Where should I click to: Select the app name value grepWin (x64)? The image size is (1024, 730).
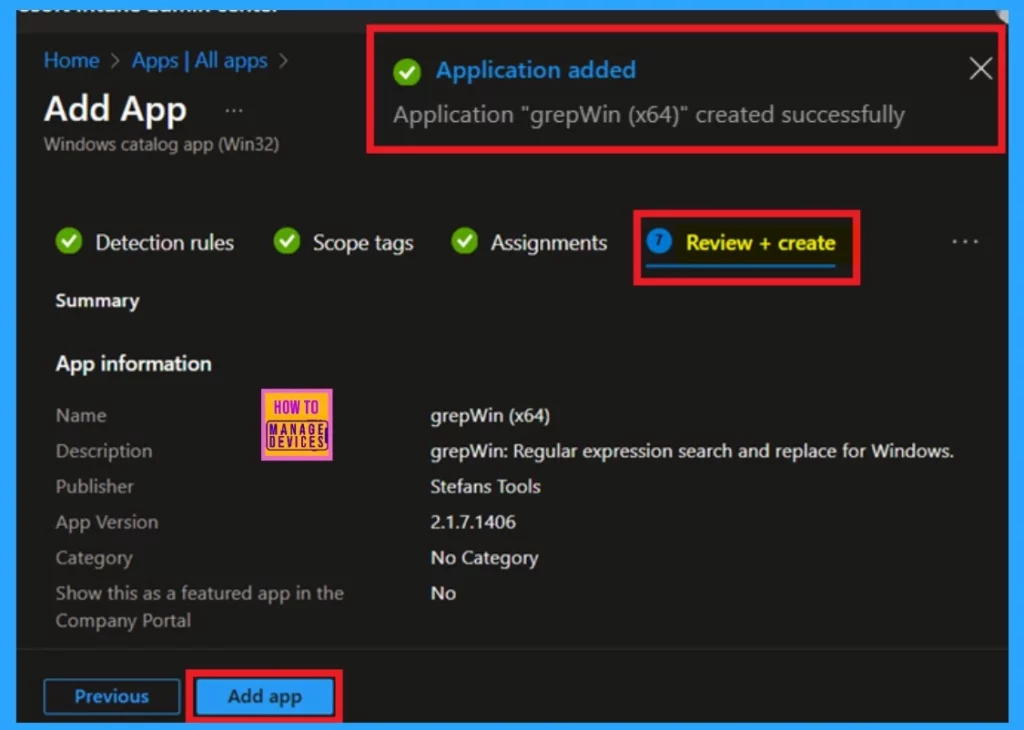tap(490, 415)
